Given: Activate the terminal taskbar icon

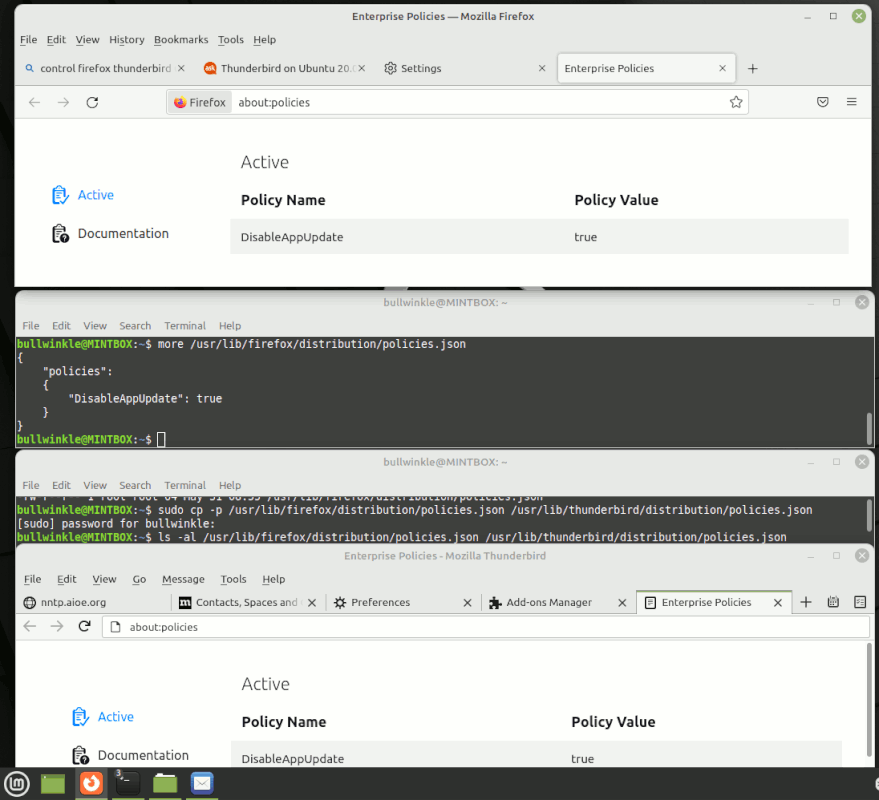Looking at the screenshot, I should coord(127,783).
